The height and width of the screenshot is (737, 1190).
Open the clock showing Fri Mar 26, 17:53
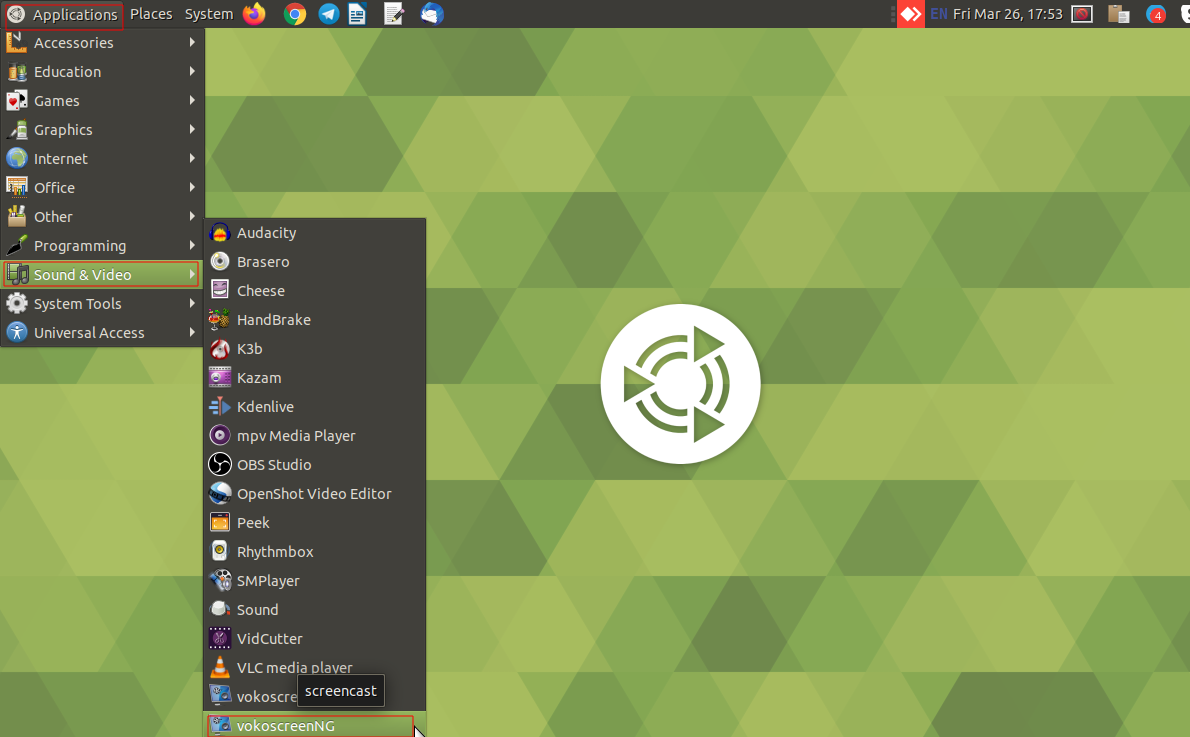coord(1008,14)
